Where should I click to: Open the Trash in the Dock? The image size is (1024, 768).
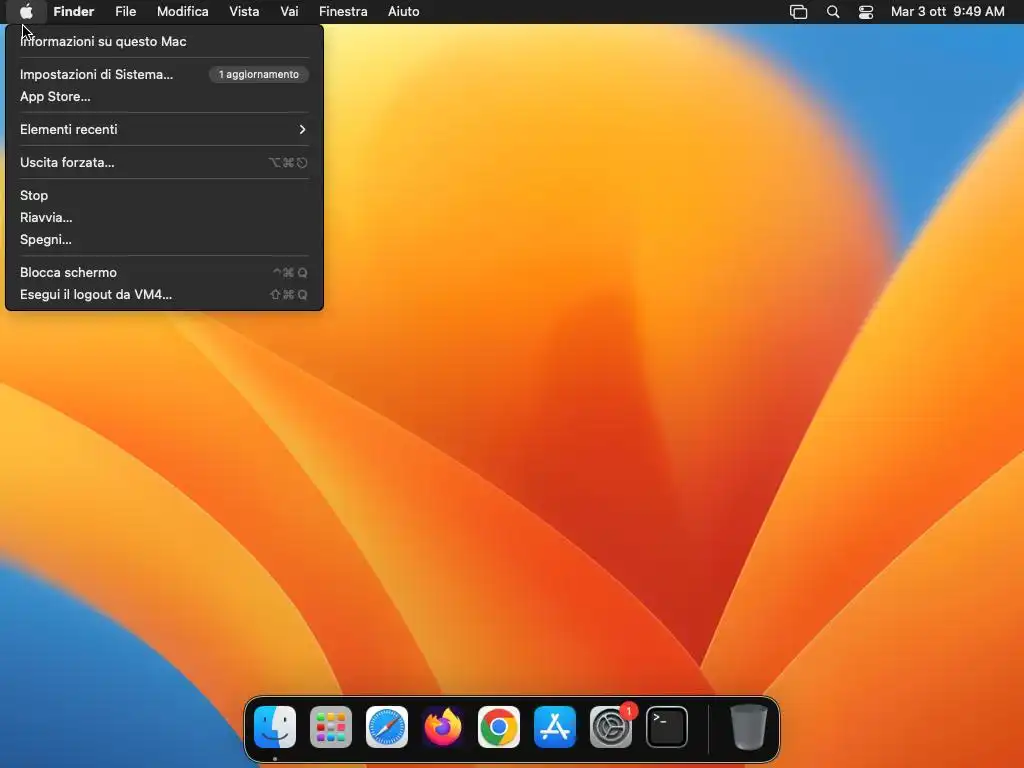pos(748,727)
